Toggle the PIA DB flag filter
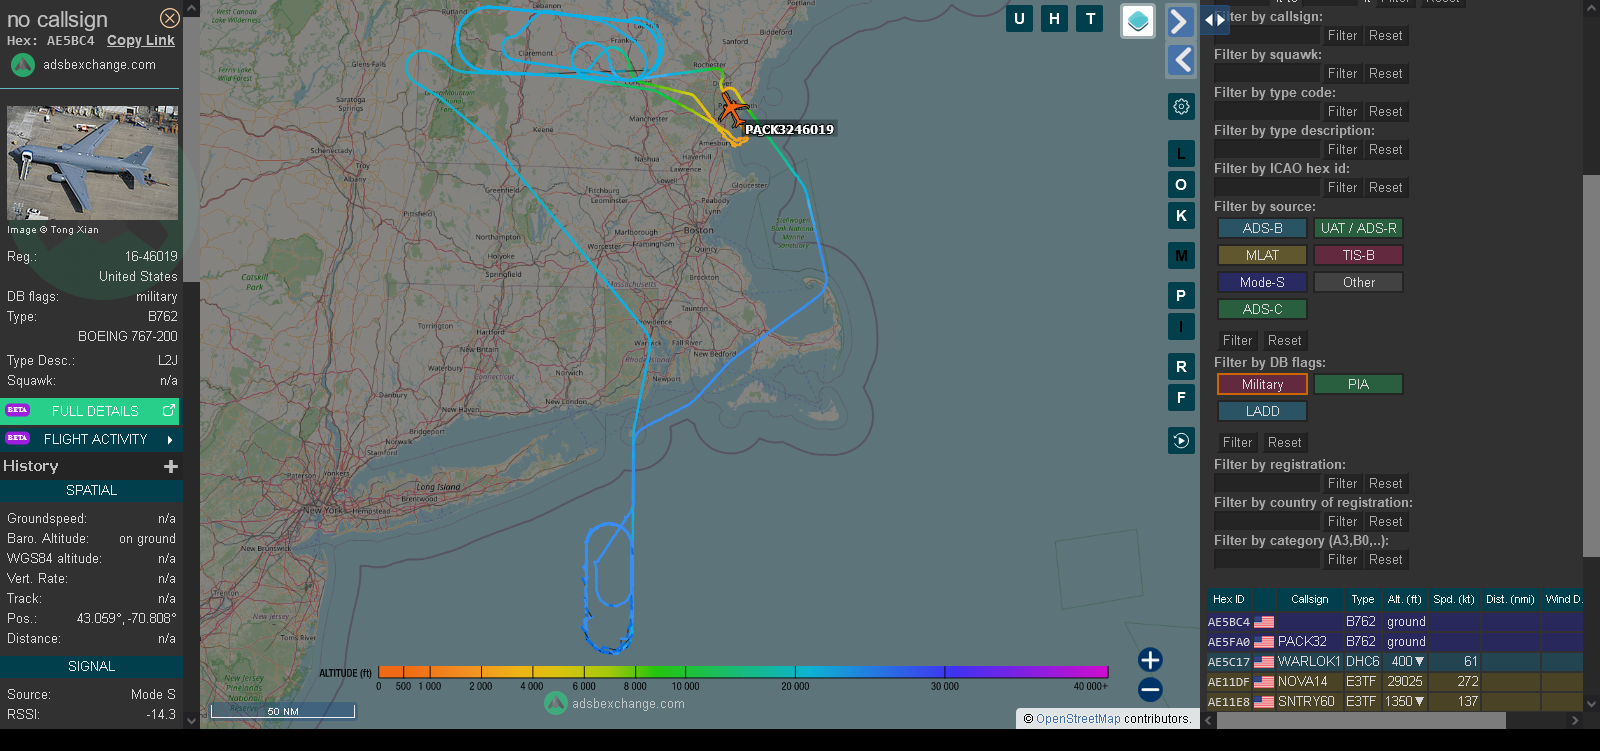1600x751 pixels. [x=1358, y=385]
